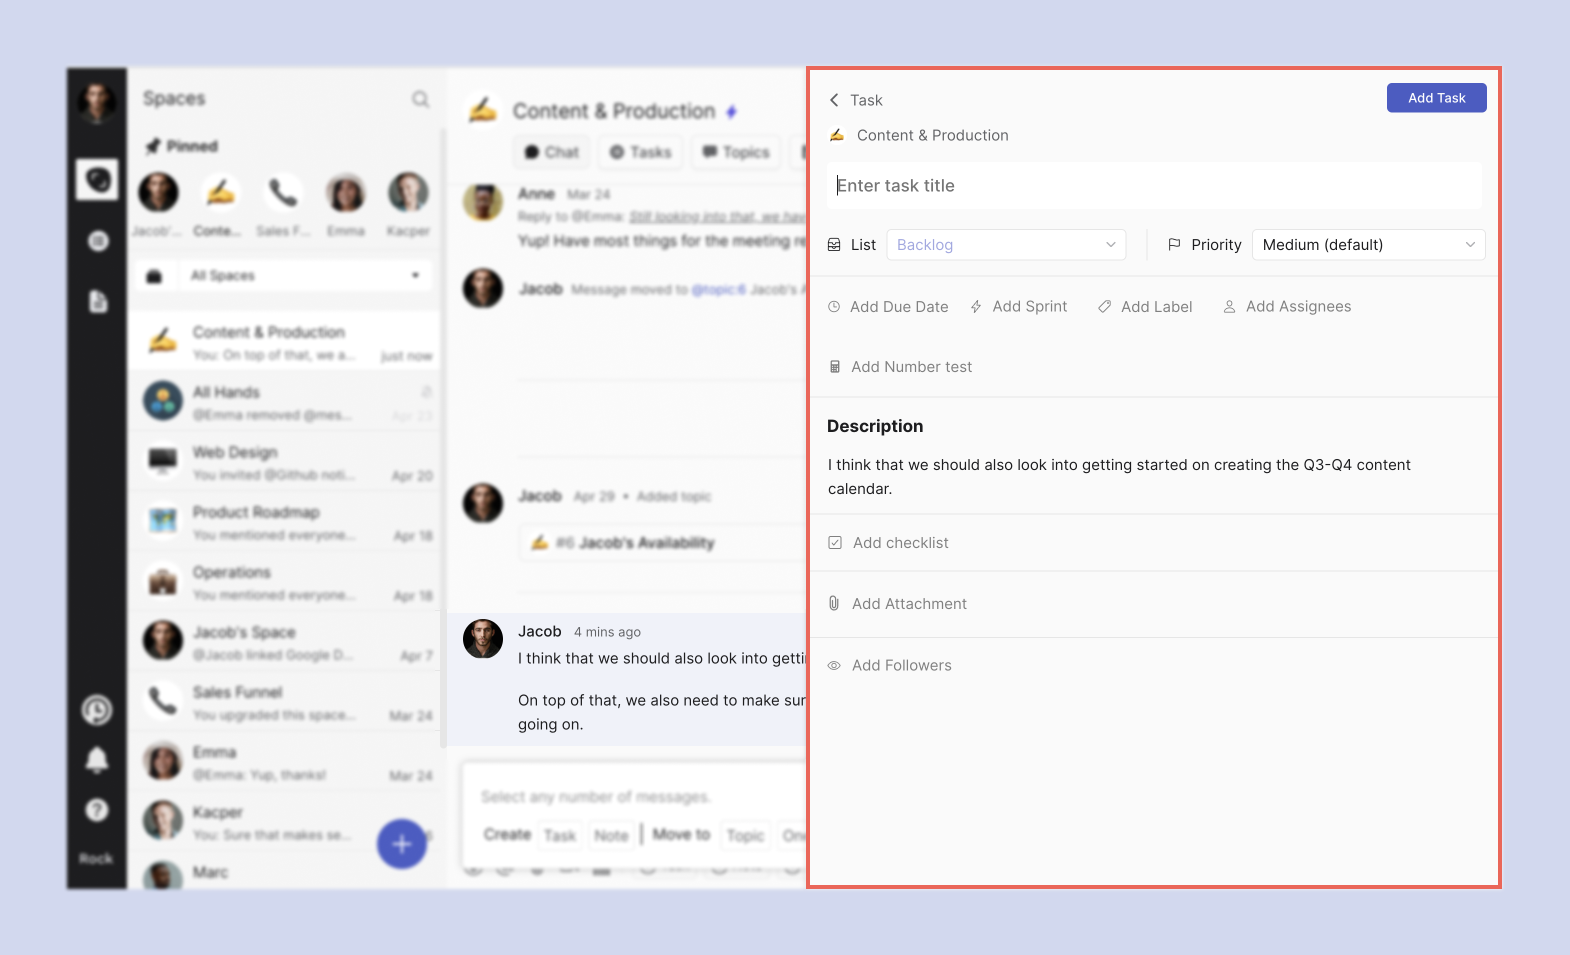Image resolution: width=1570 pixels, height=955 pixels.
Task: Click the clock icon for Add Due Date
Action: pos(834,307)
